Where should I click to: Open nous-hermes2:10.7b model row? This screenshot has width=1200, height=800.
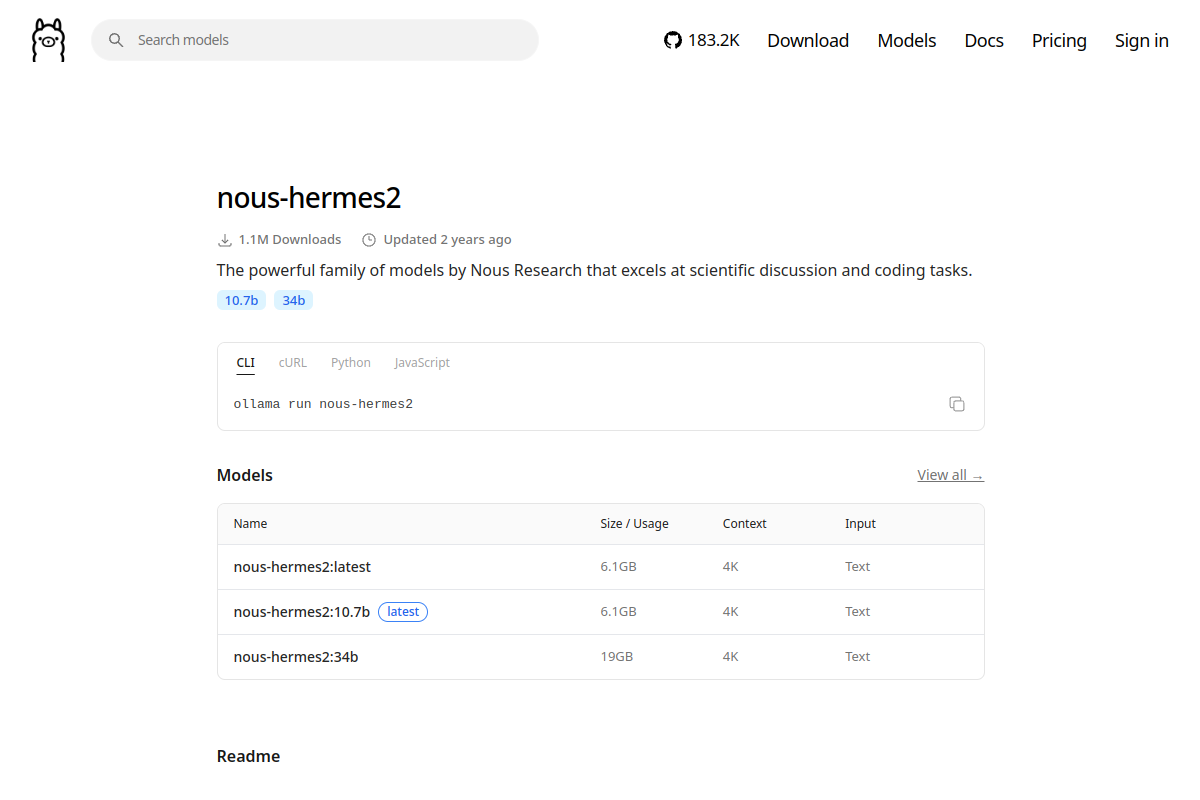pyautogui.click(x=601, y=612)
